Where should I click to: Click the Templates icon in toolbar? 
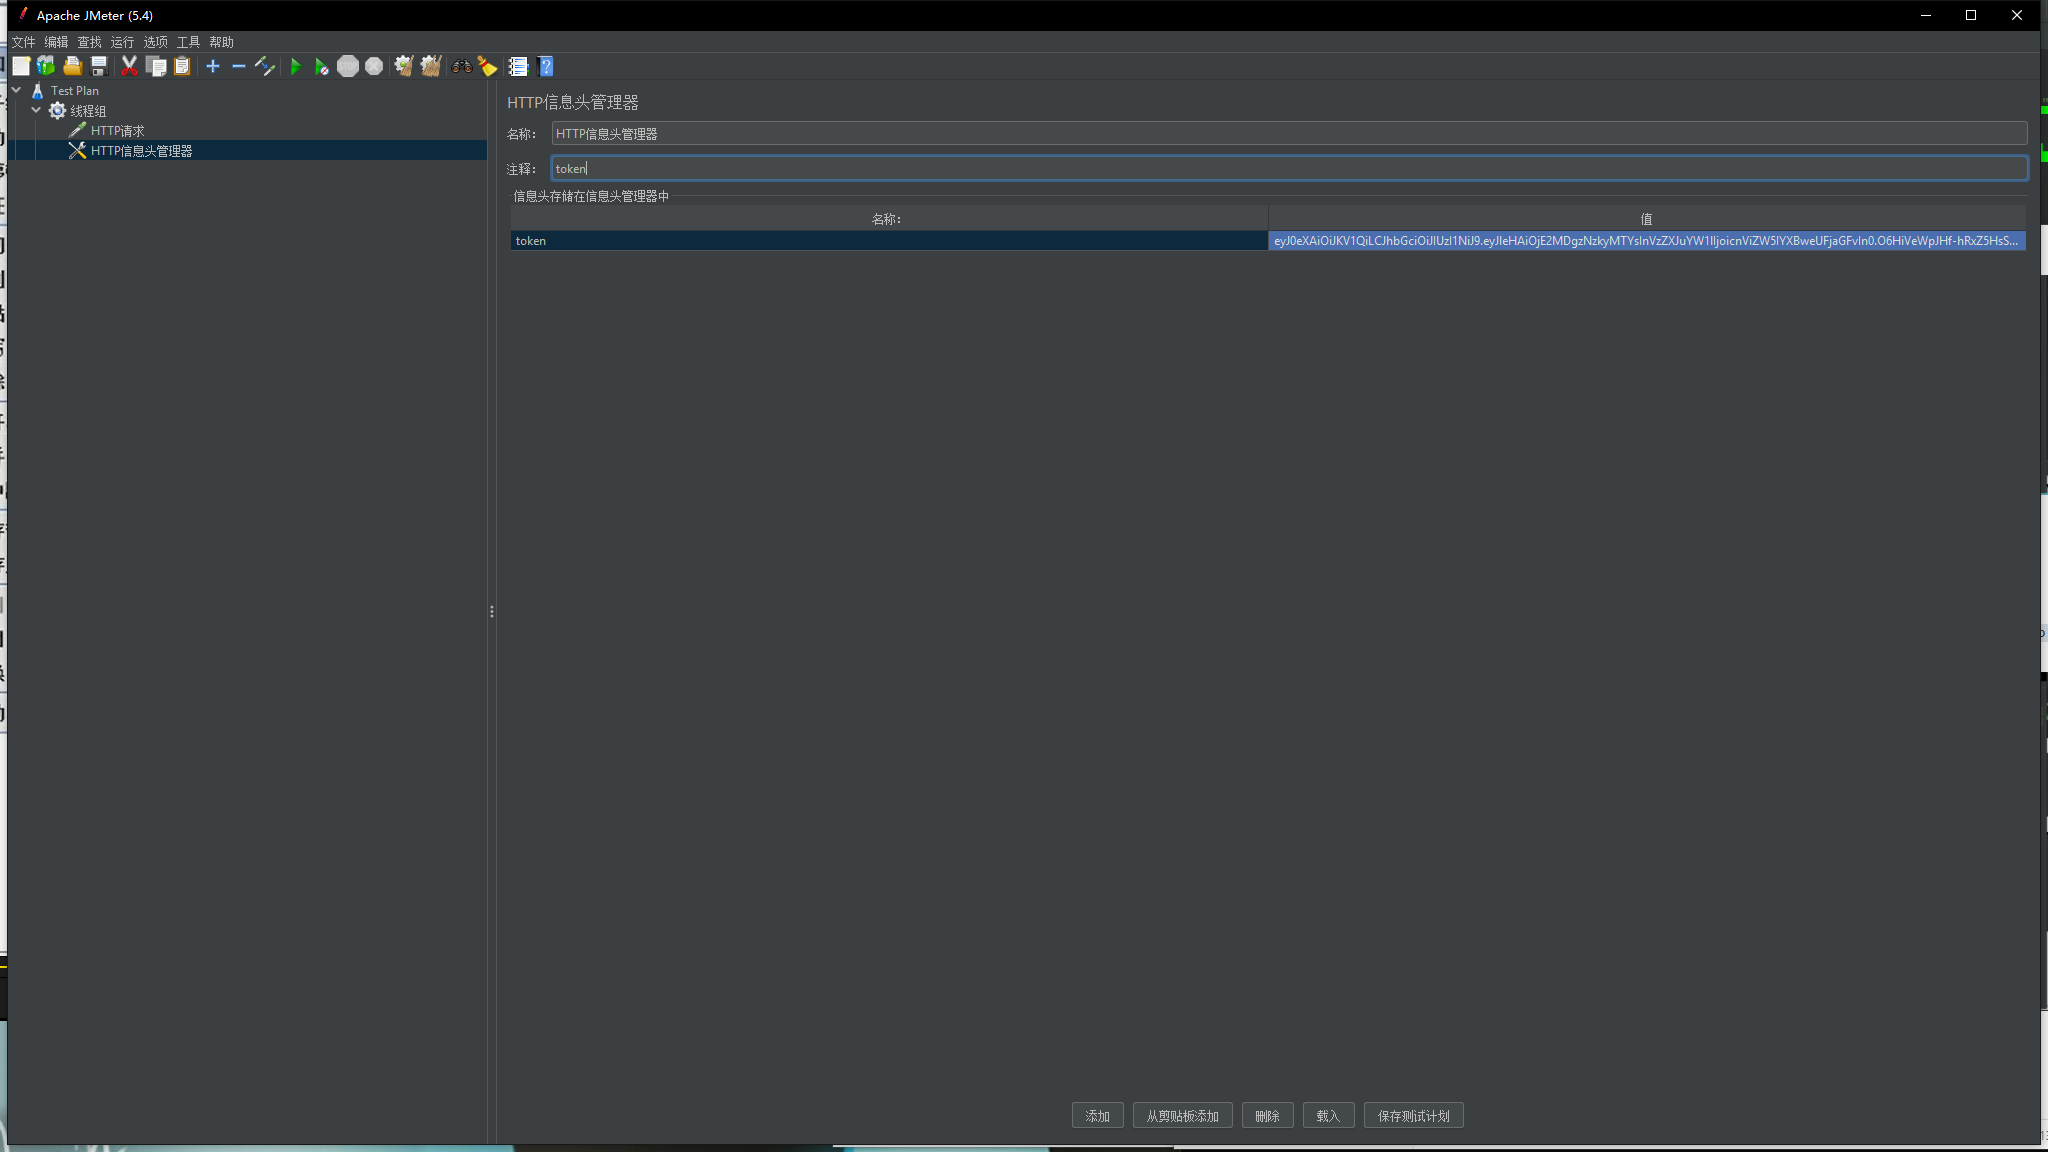pos(46,66)
